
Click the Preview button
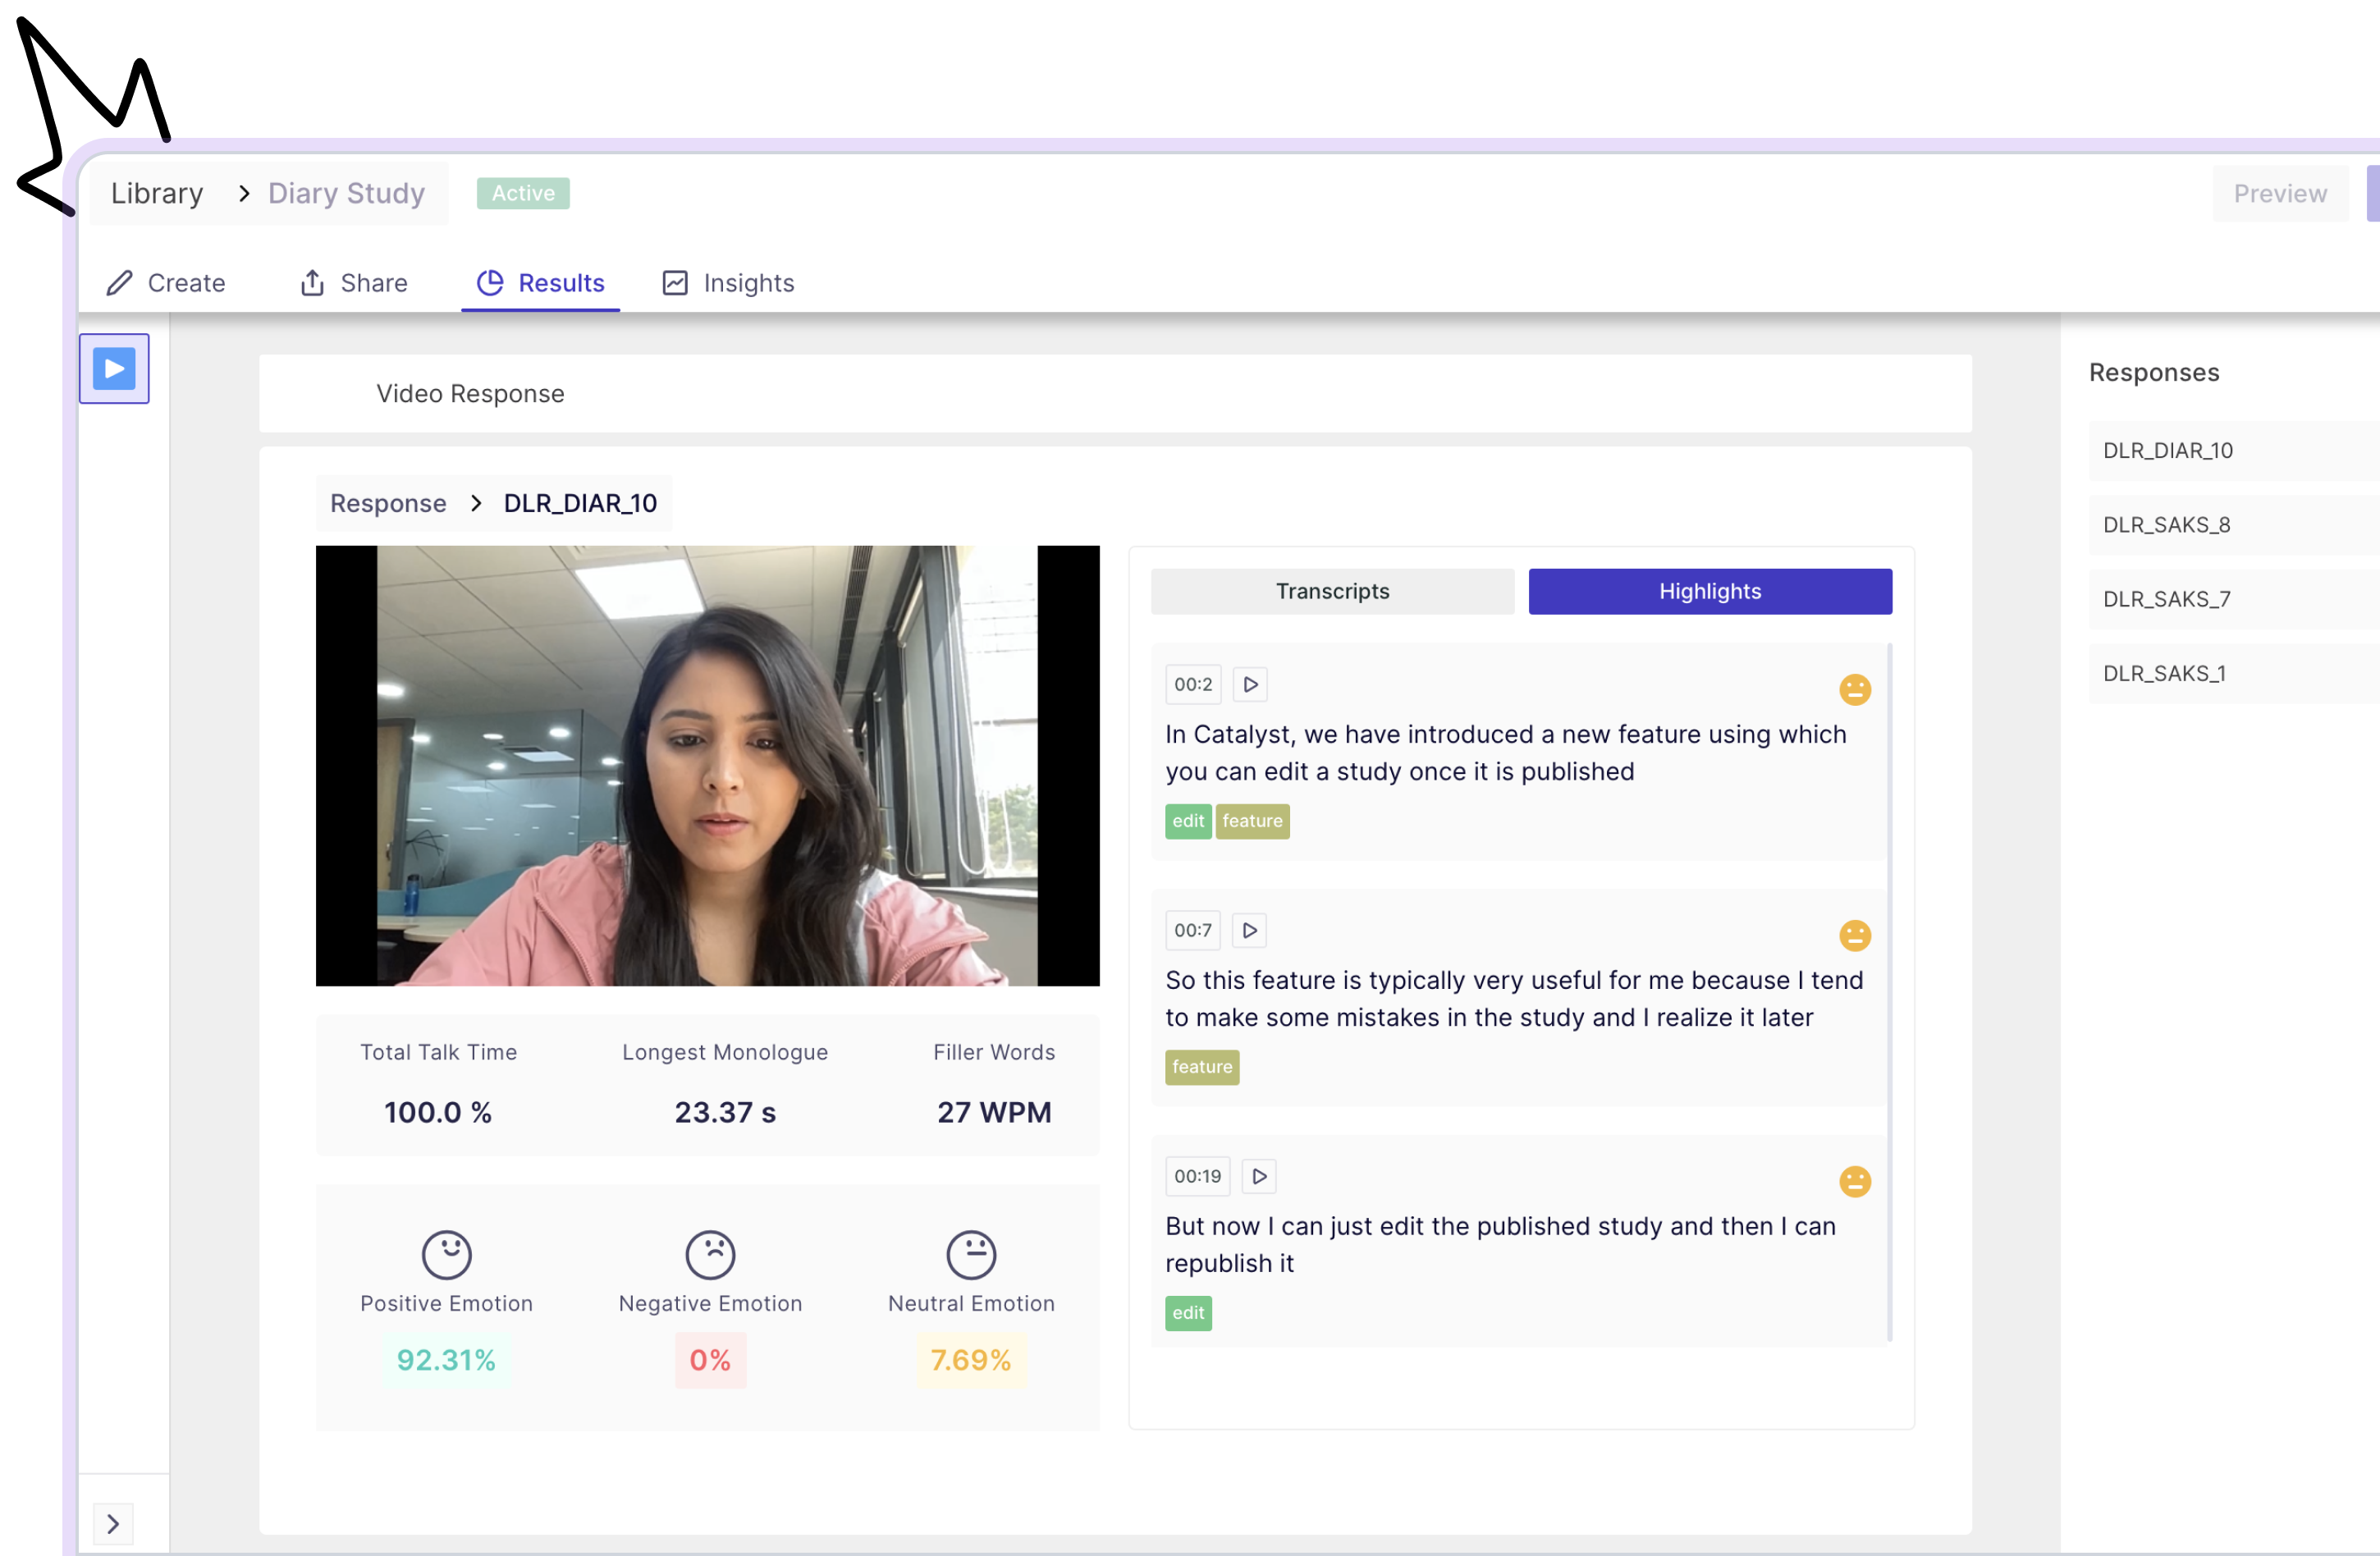point(2280,193)
